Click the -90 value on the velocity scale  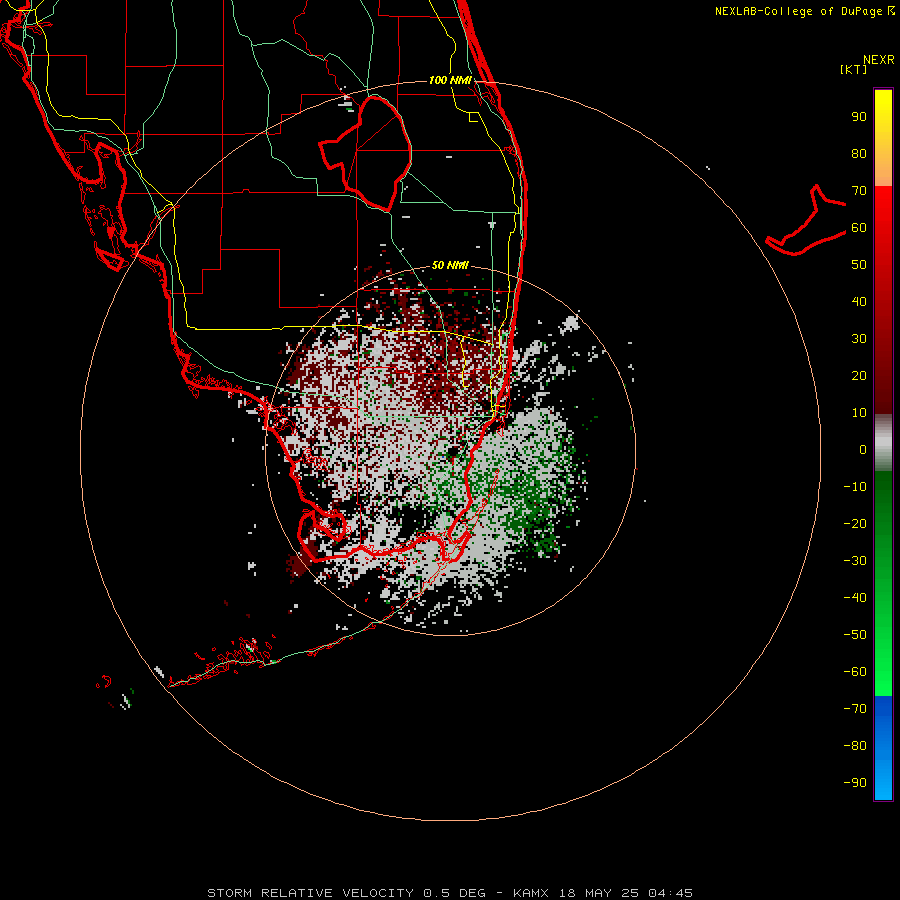[855, 782]
